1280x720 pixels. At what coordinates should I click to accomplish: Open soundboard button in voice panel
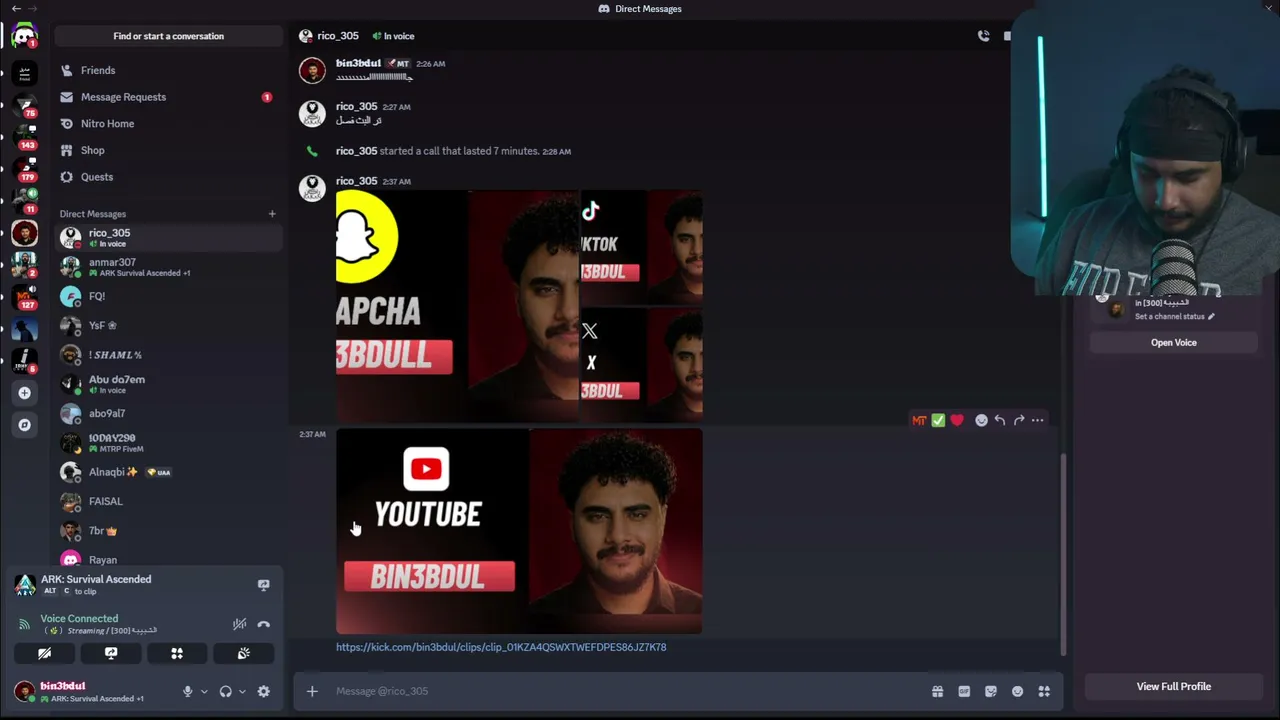243,653
